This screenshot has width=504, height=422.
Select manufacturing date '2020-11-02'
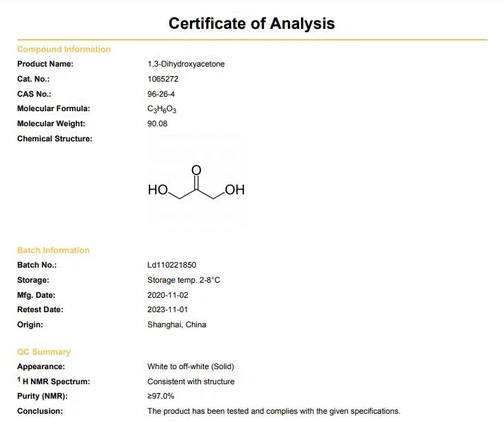coord(168,295)
